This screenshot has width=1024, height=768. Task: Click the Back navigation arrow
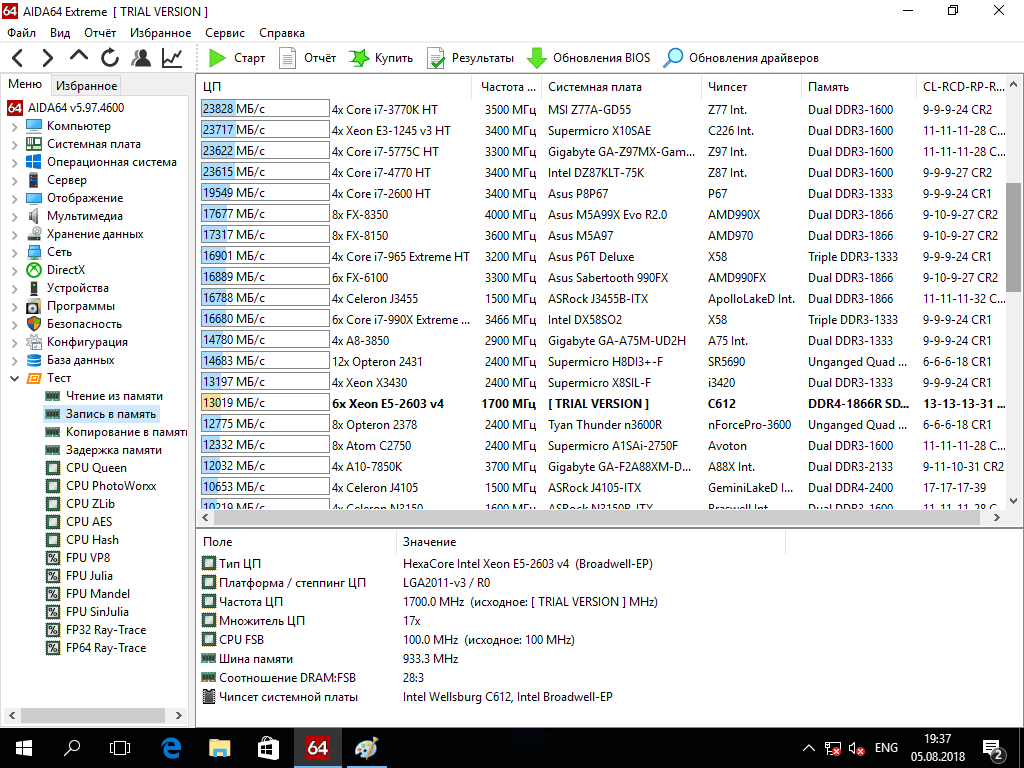click(x=18, y=58)
